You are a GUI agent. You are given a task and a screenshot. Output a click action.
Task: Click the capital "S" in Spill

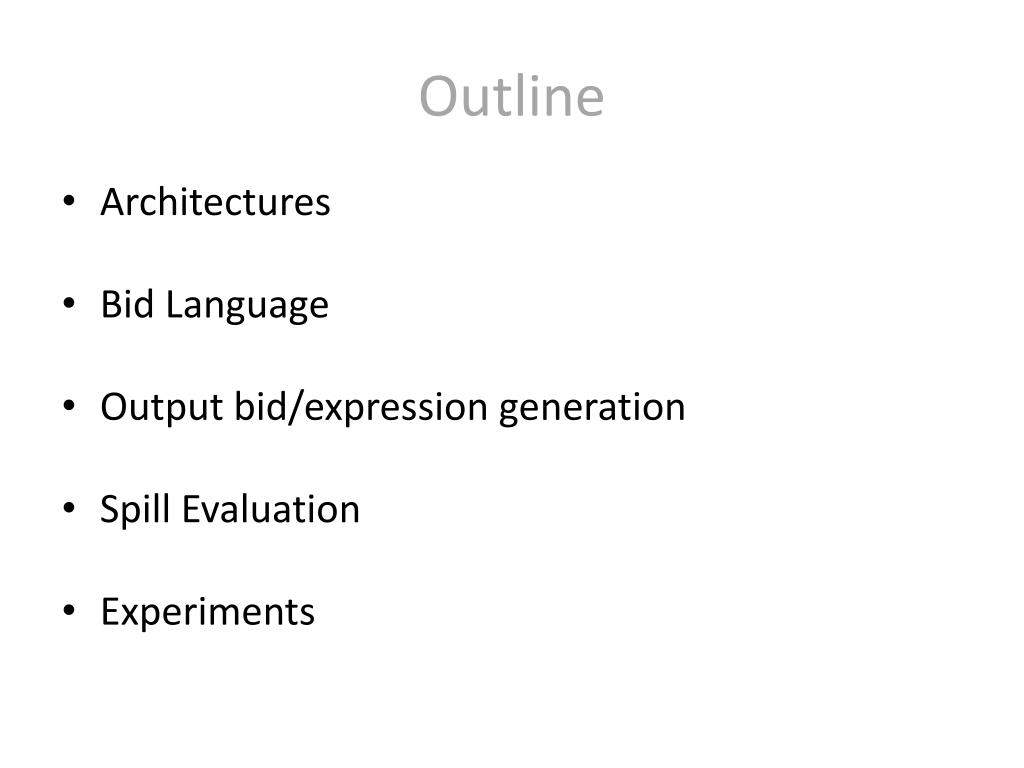point(109,509)
